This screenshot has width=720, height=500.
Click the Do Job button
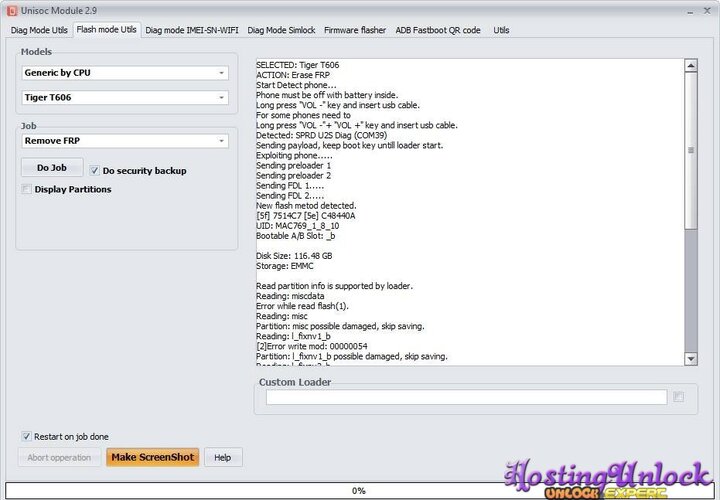52,168
